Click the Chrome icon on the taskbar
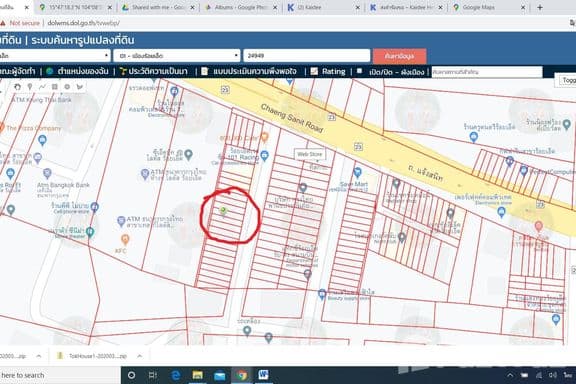The width and height of the screenshot is (576, 384). [242, 375]
